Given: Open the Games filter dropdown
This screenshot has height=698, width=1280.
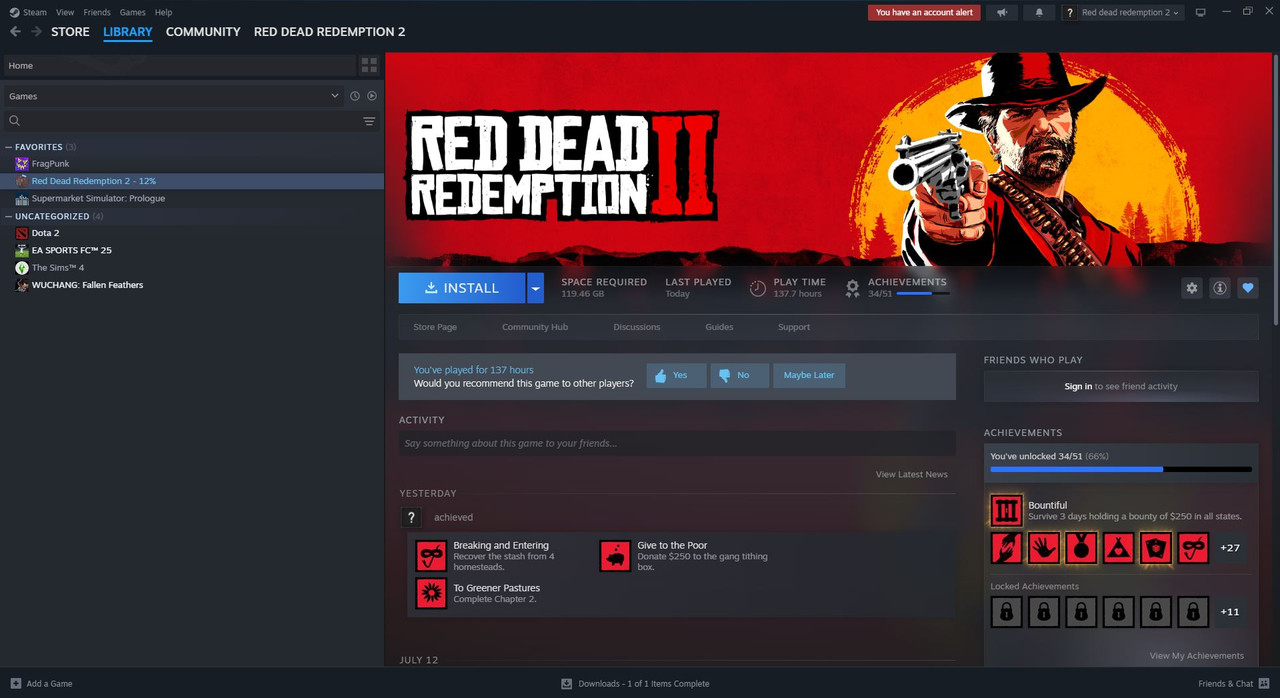Looking at the screenshot, I should [173, 96].
